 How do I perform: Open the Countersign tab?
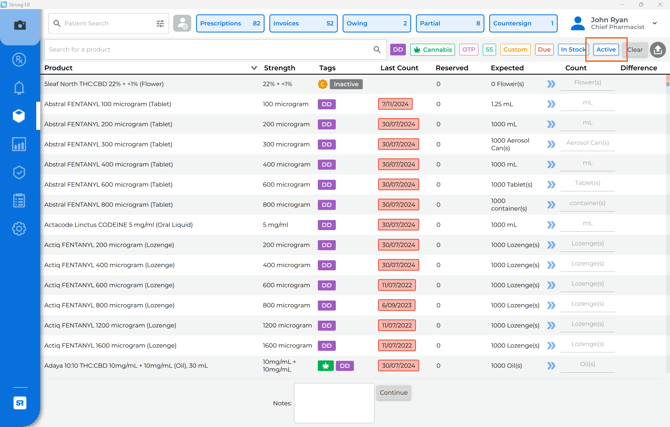pos(523,23)
